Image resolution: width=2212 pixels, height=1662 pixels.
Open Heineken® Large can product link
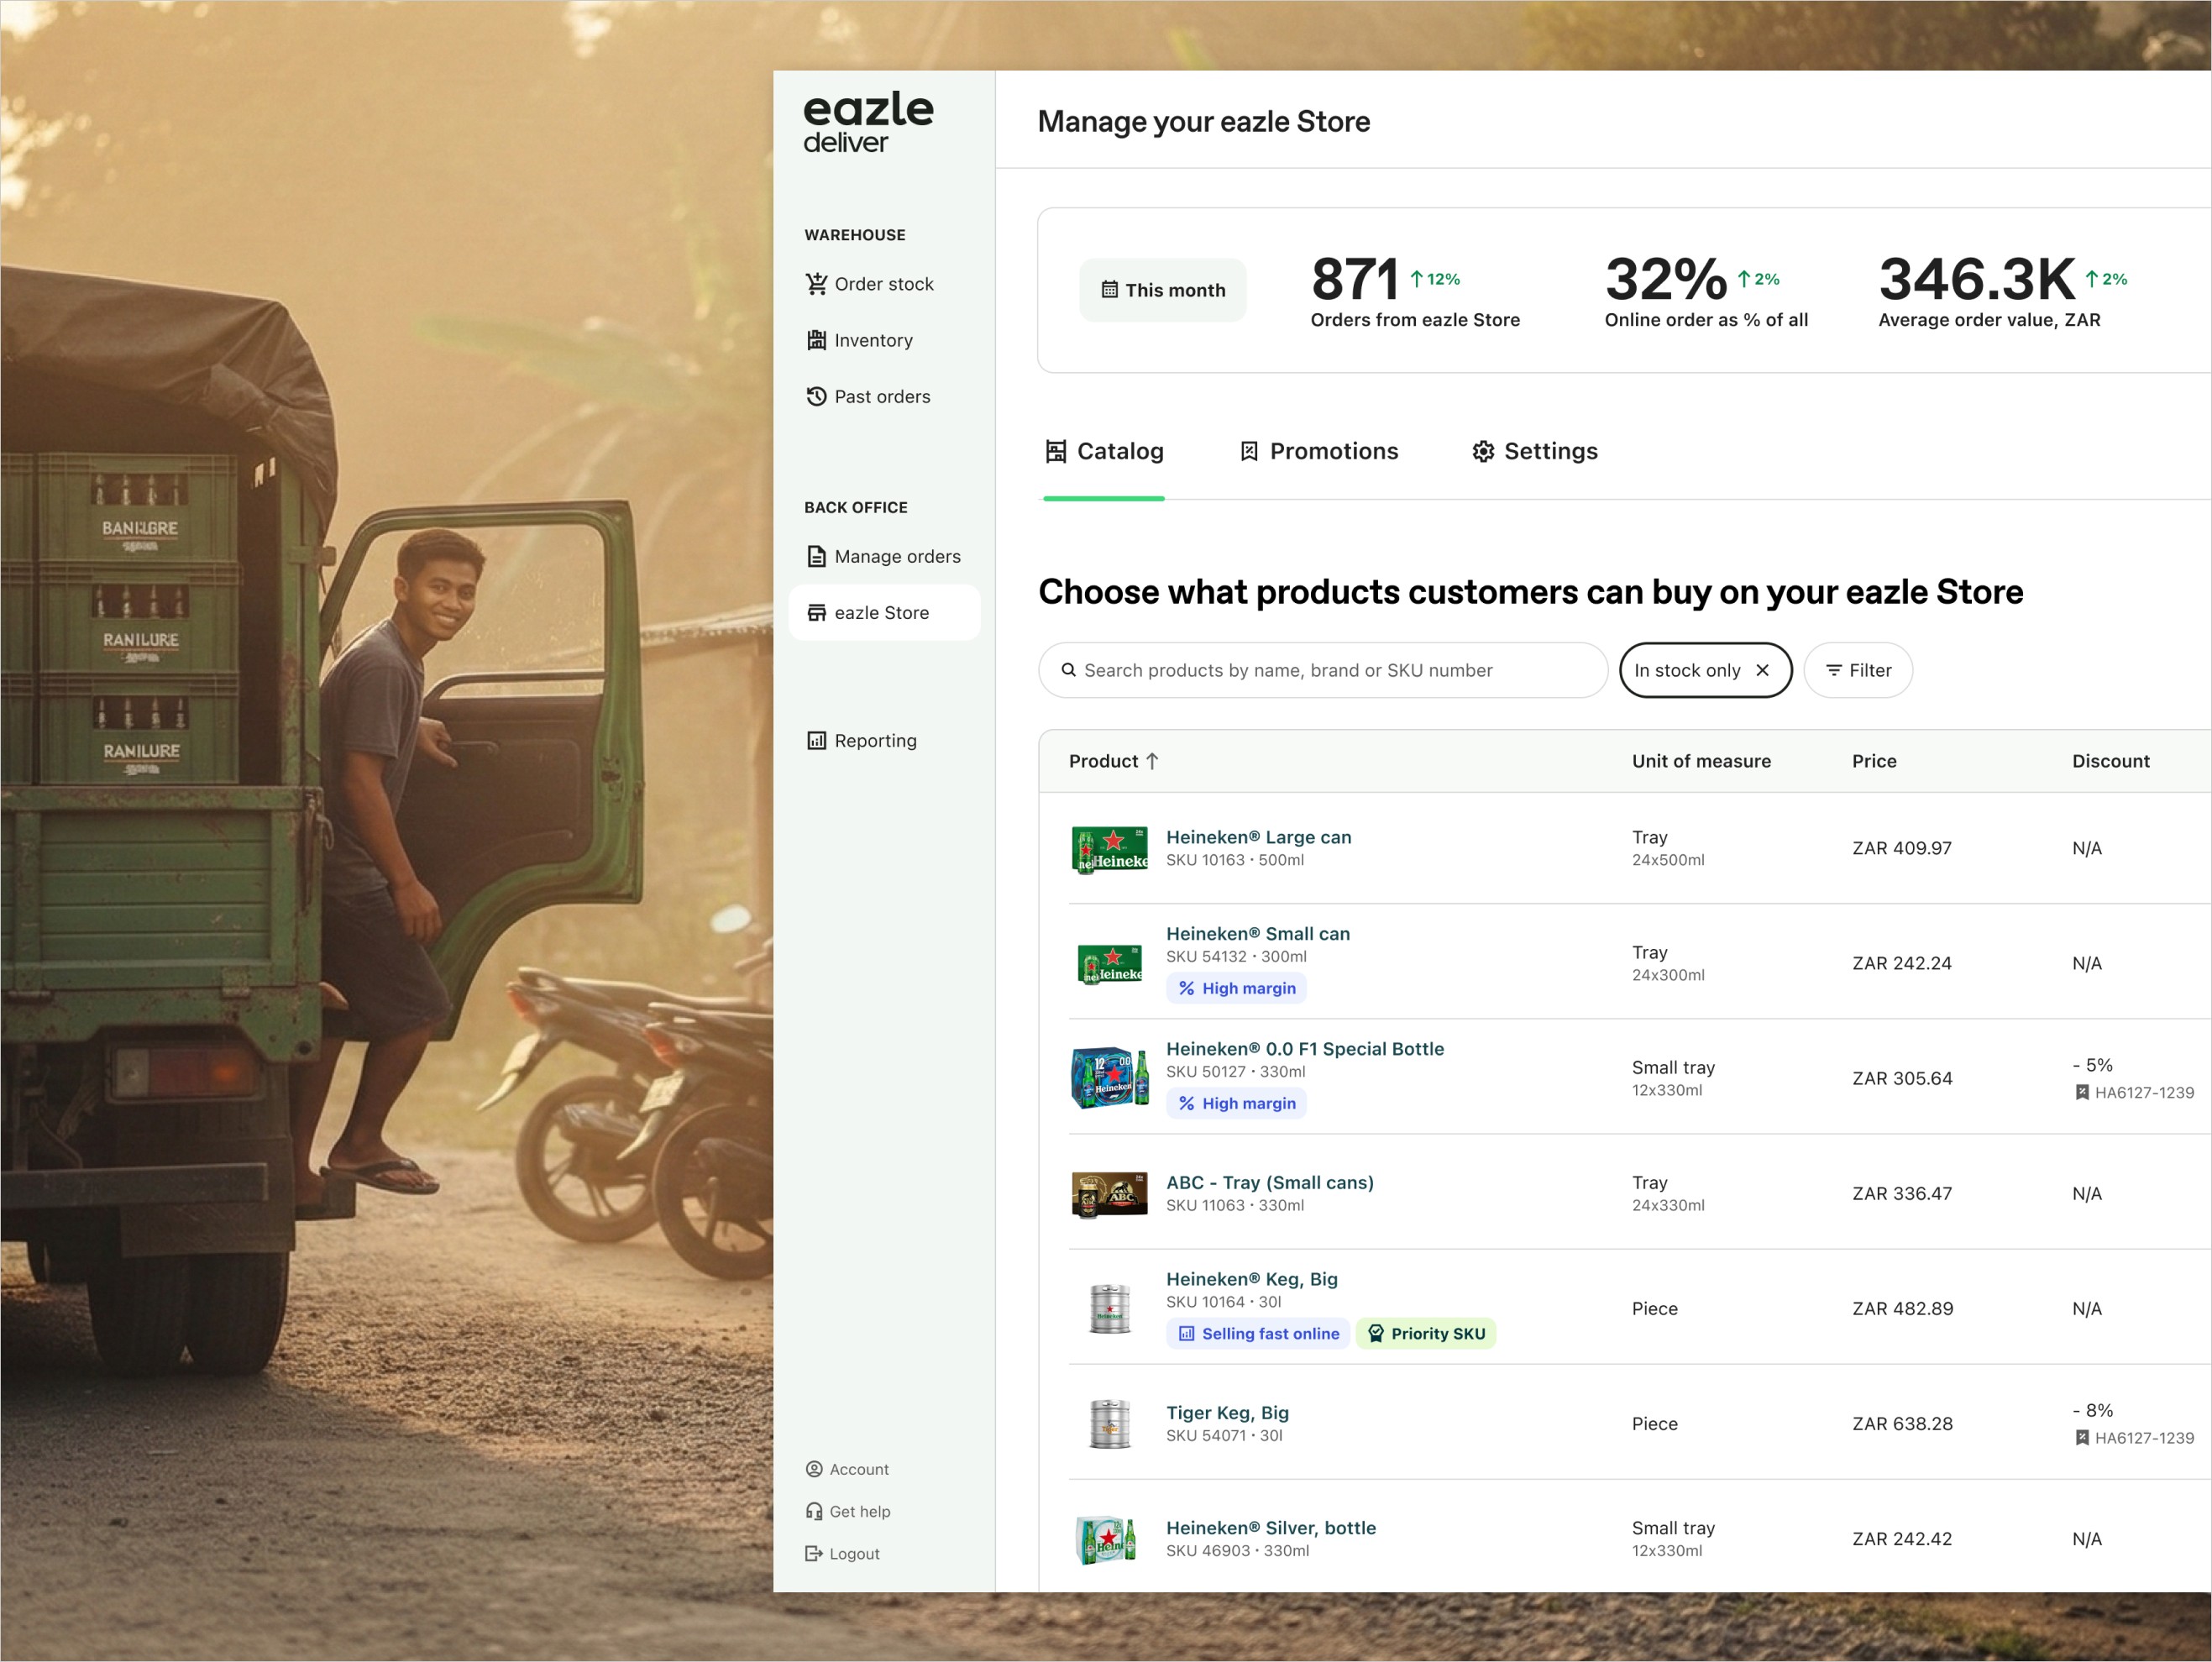(1257, 837)
